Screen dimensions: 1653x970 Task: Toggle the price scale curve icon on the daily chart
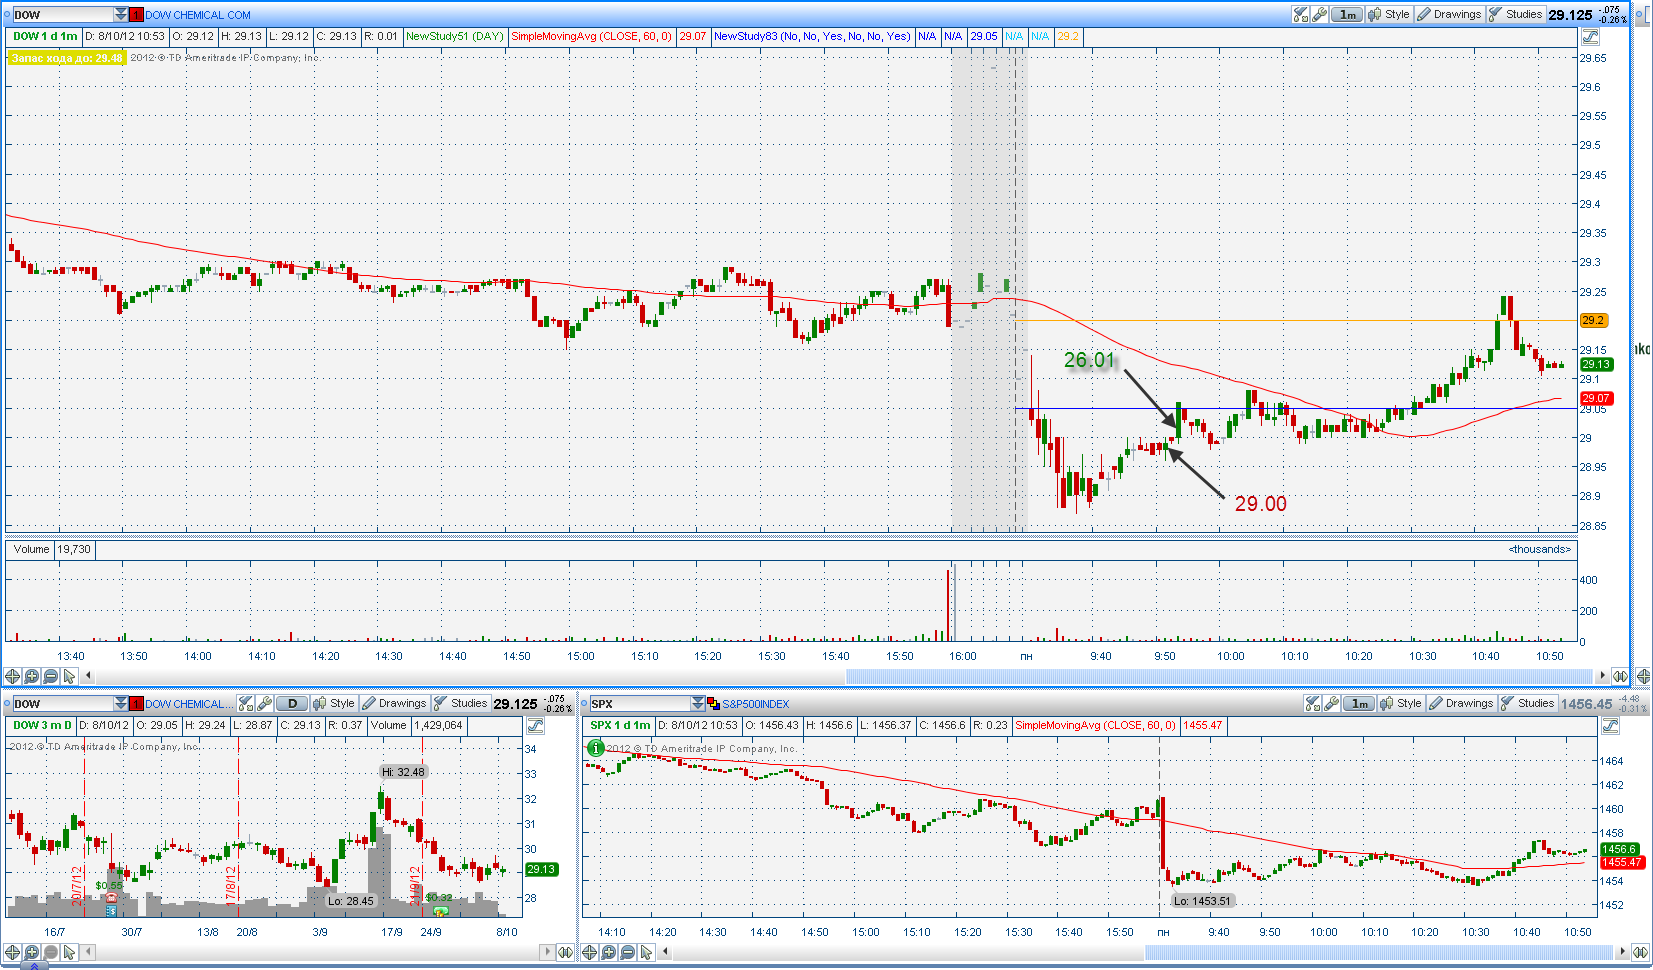pos(535,726)
